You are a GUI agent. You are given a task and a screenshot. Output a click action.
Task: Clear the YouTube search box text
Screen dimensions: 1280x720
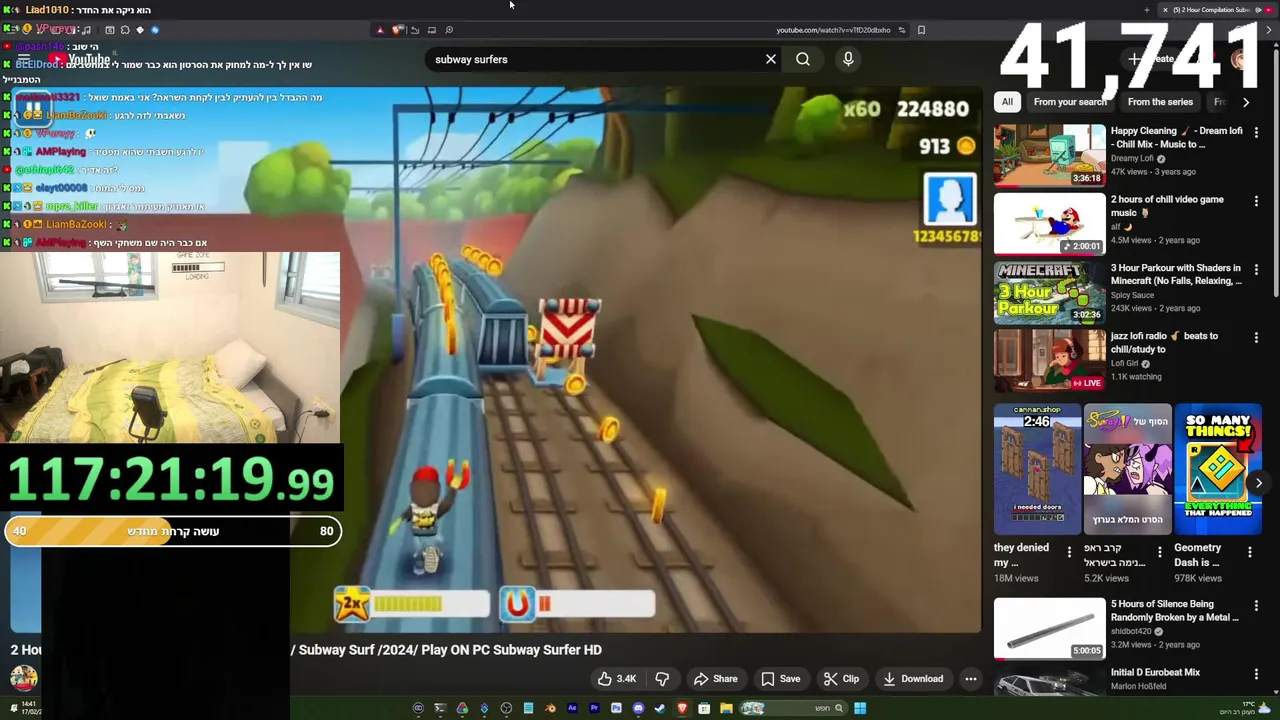click(770, 59)
